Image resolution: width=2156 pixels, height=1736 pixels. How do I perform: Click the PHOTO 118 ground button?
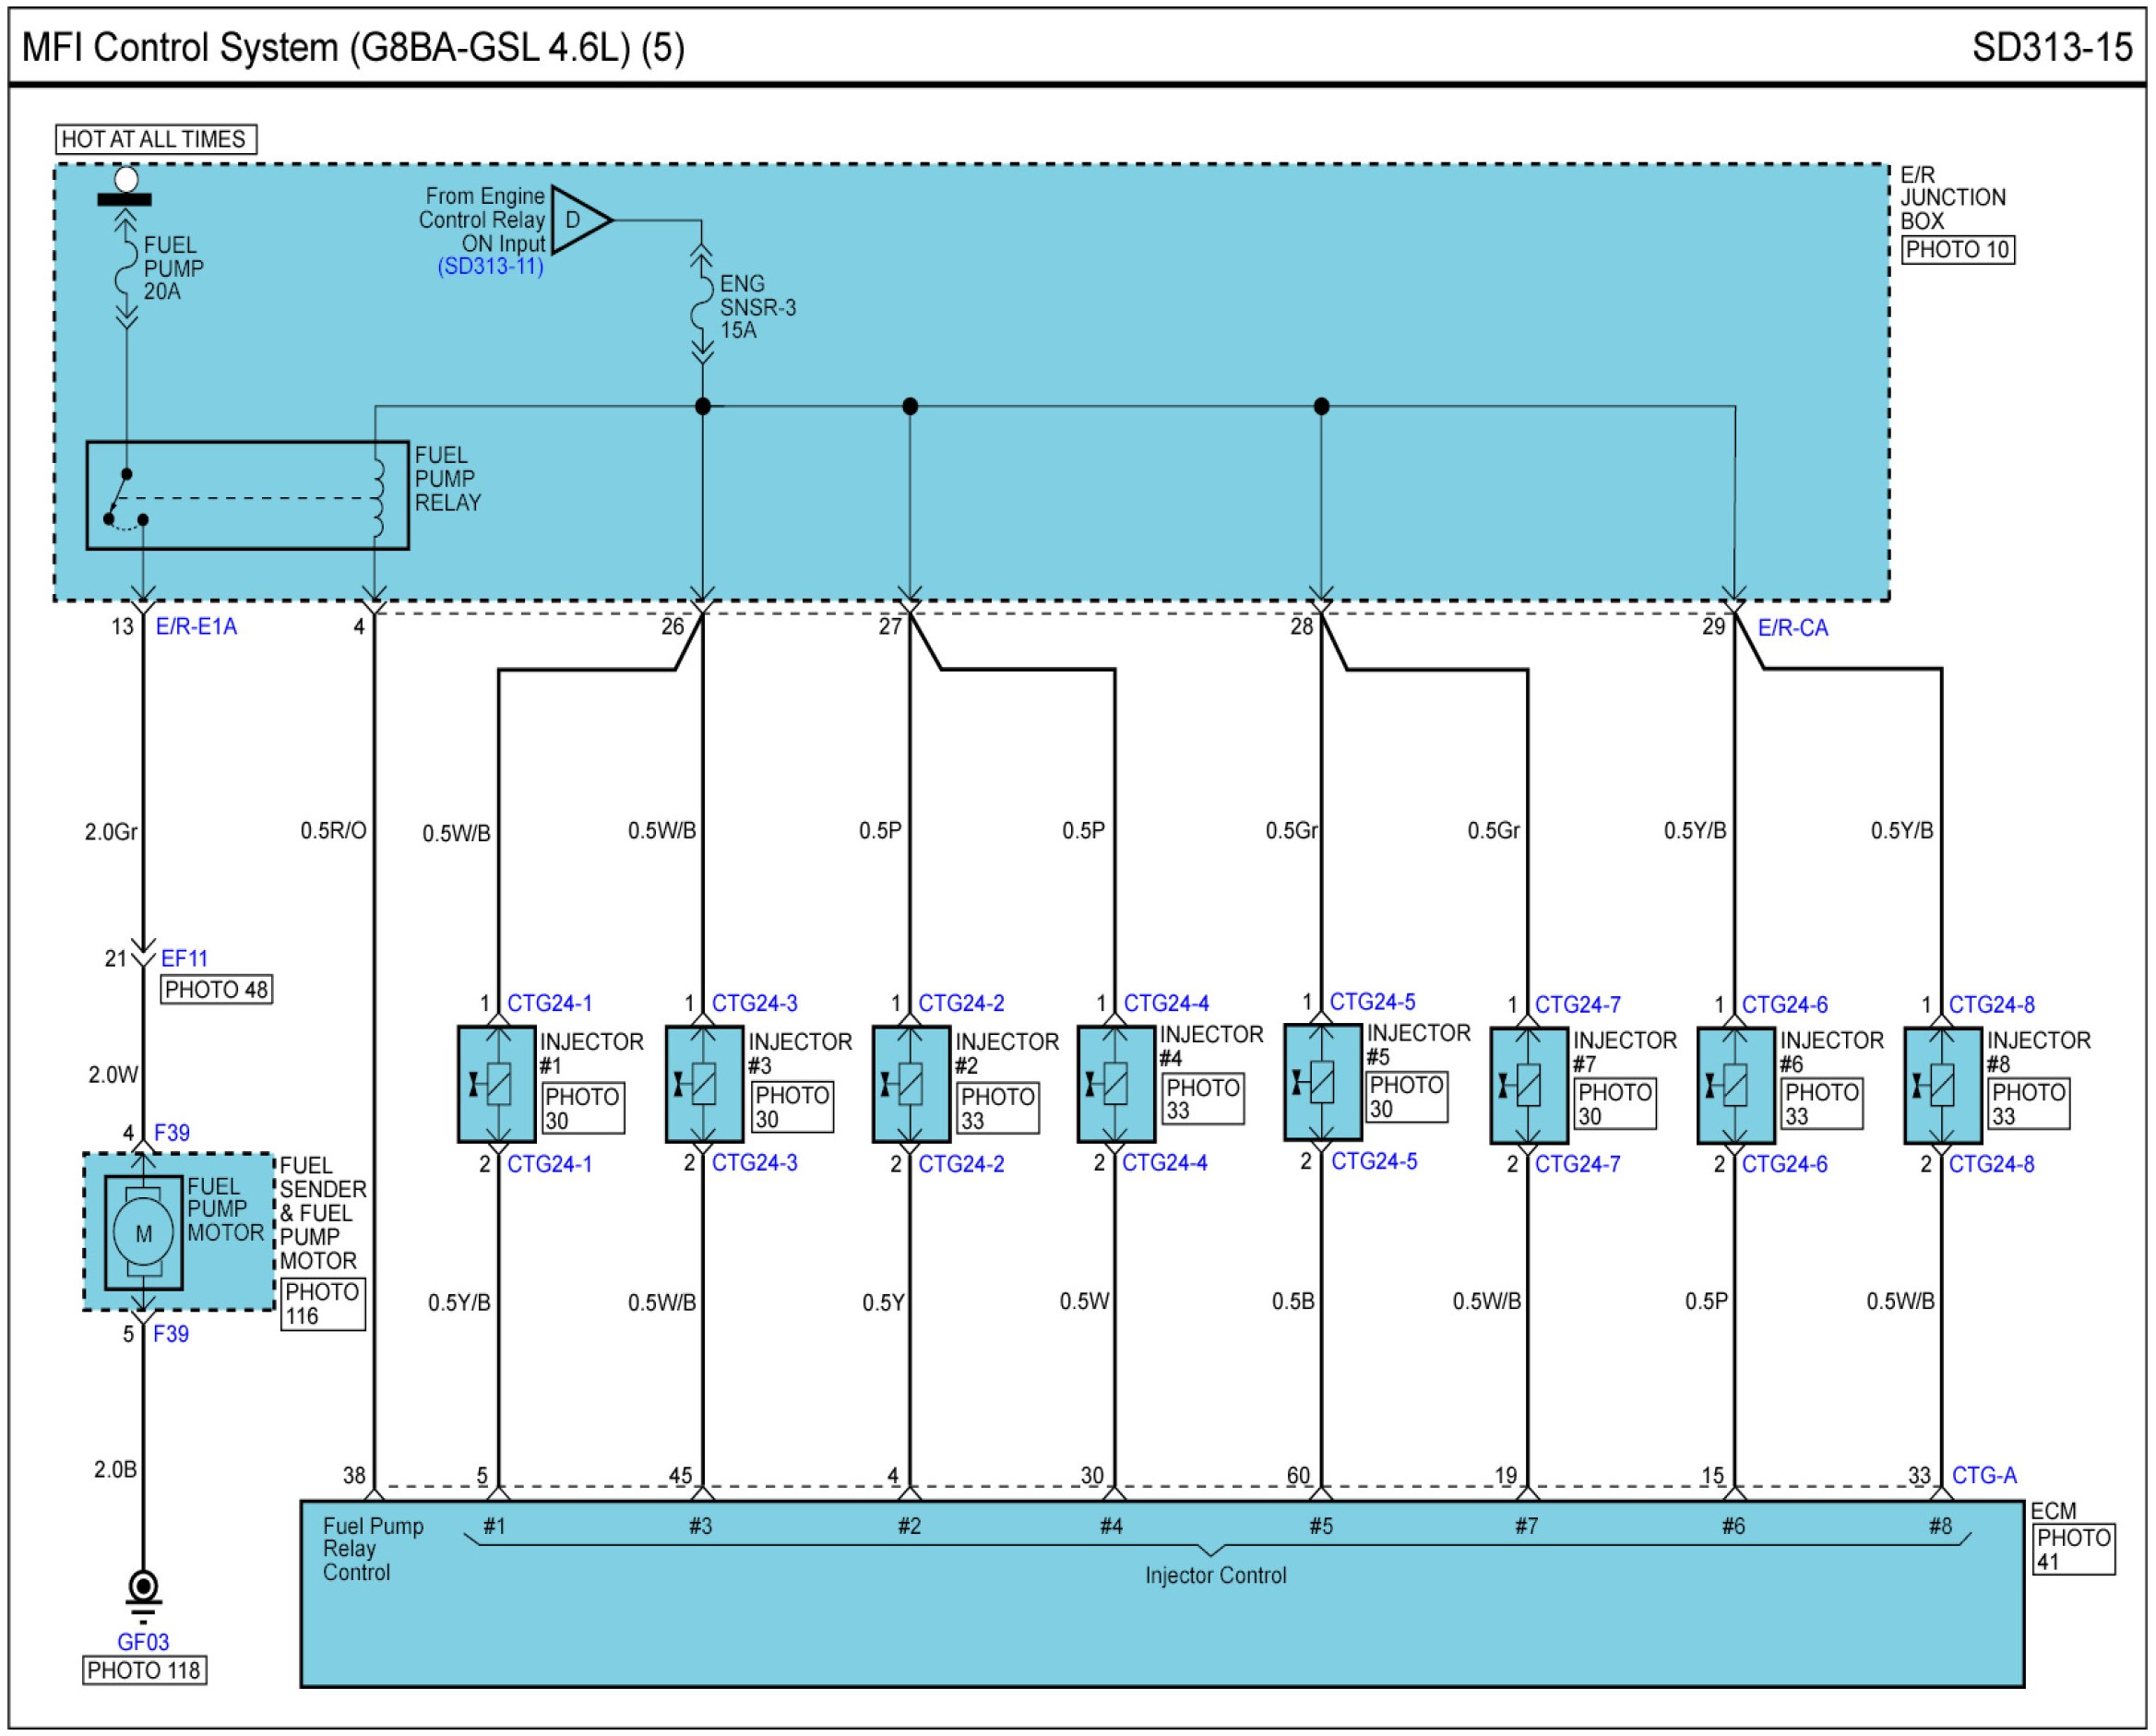pyautogui.click(x=144, y=1671)
